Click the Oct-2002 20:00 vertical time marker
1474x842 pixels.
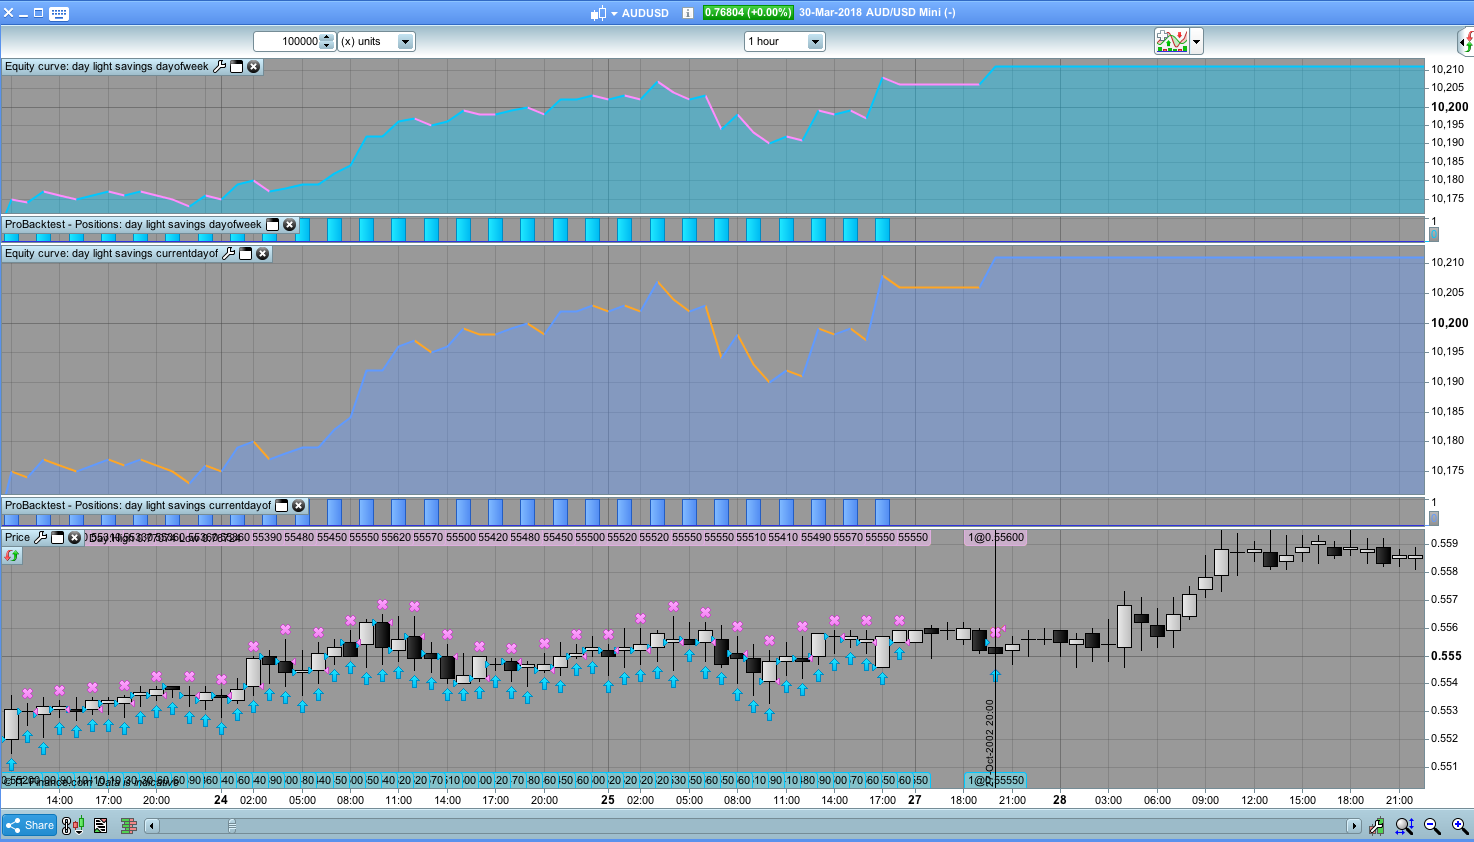(990, 742)
